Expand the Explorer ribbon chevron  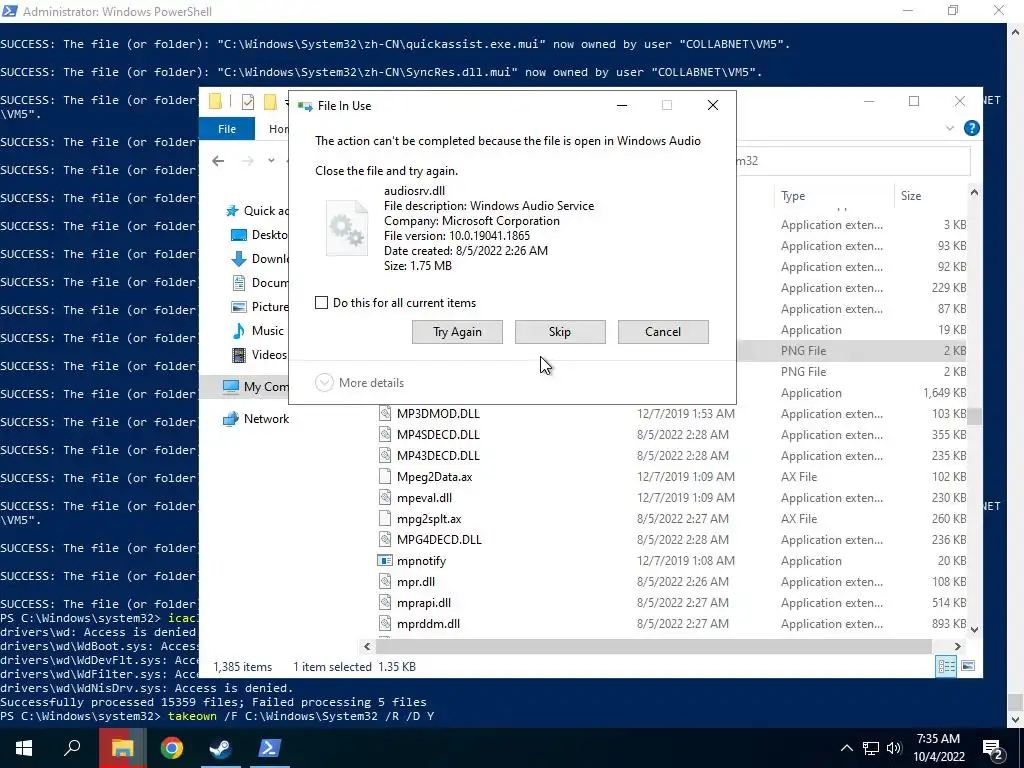tap(950, 129)
